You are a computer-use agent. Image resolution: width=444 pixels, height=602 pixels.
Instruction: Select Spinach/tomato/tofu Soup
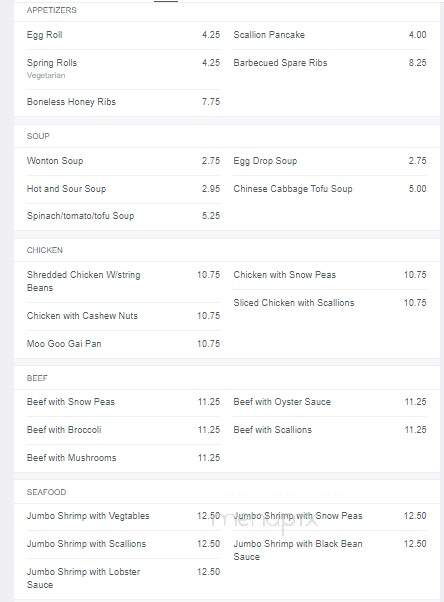[123, 216]
